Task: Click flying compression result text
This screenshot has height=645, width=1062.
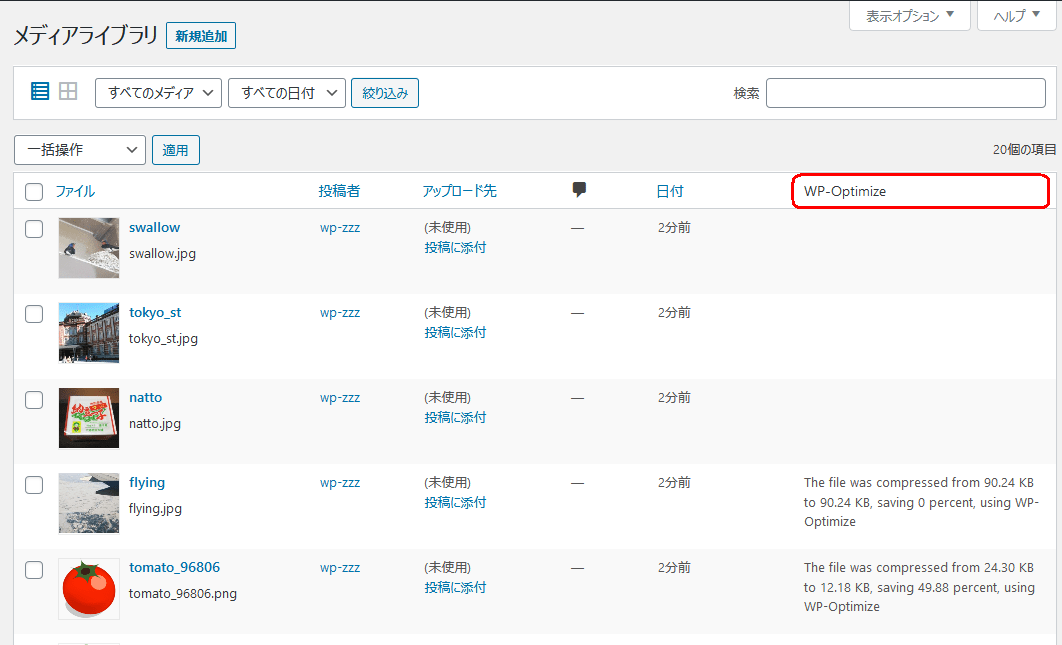Action: coord(920,502)
